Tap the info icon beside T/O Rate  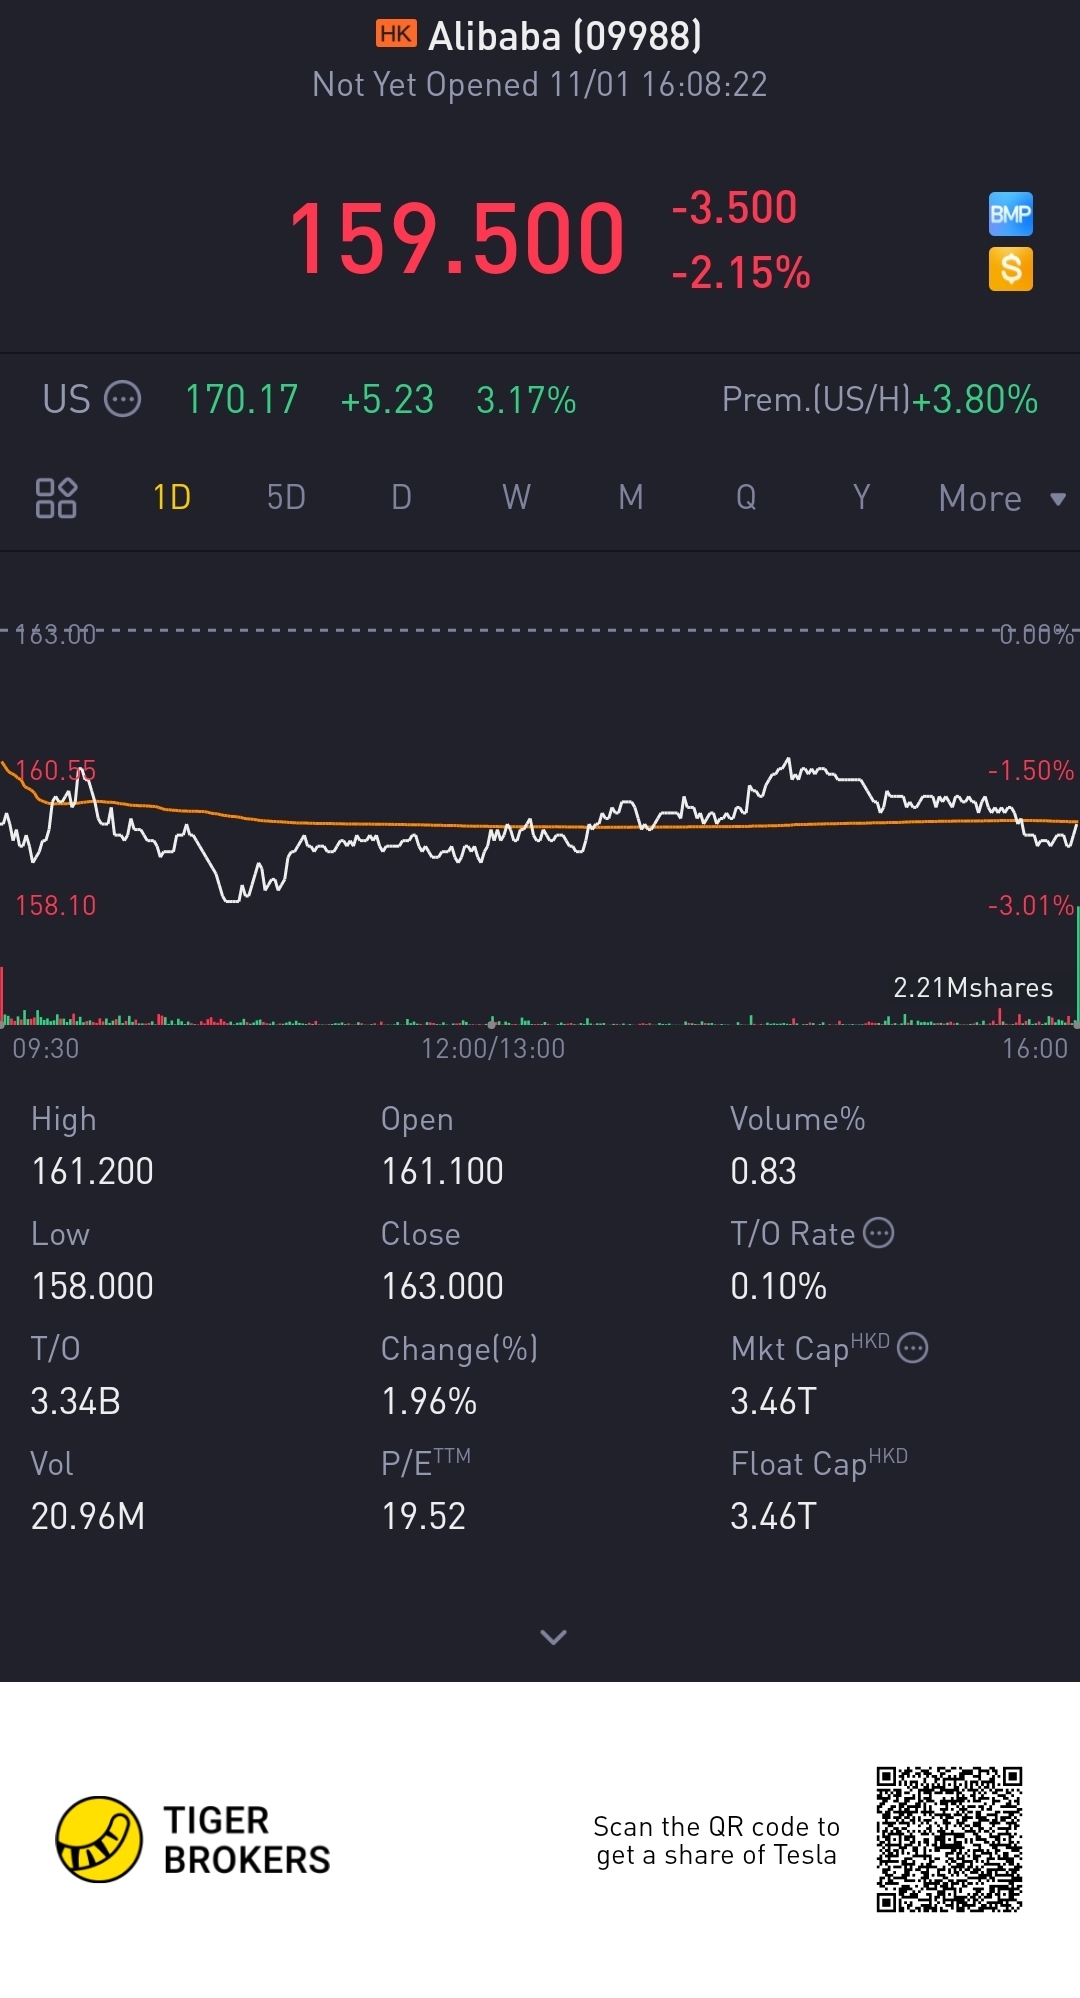[878, 1233]
